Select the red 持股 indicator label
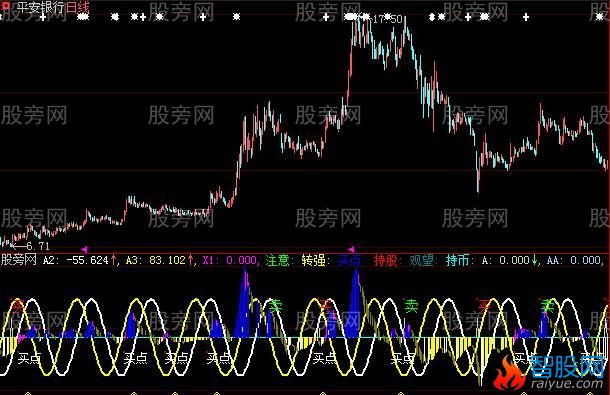Viewport: 610px width, 395px height. pyautogui.click(x=385, y=260)
